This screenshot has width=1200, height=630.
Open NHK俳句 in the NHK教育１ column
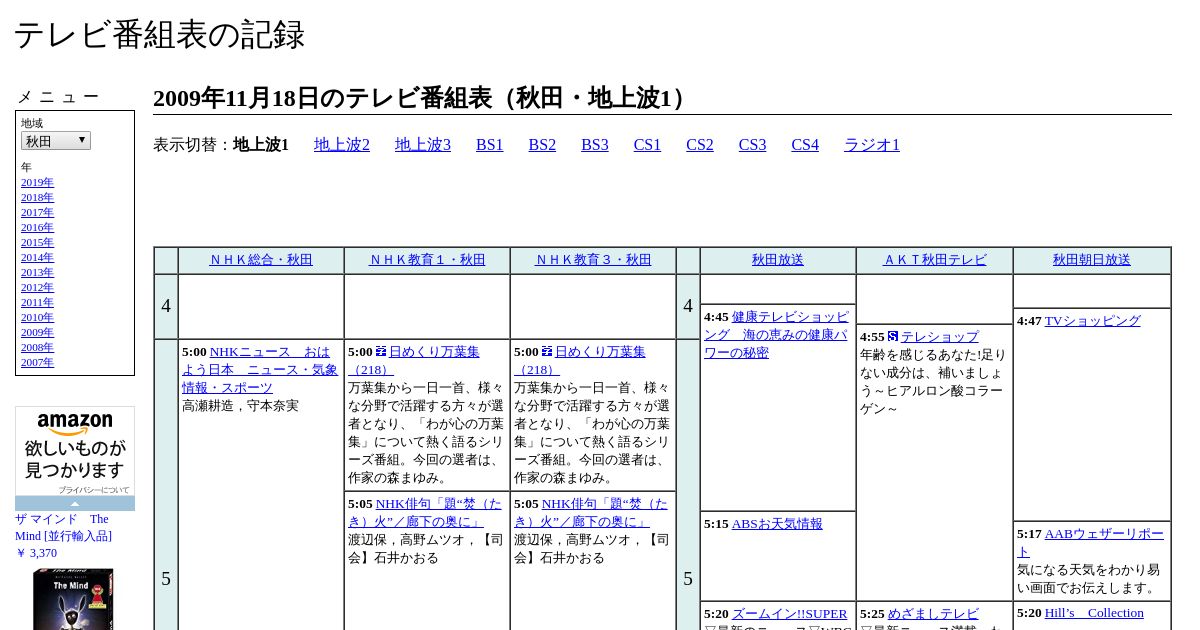(423, 513)
